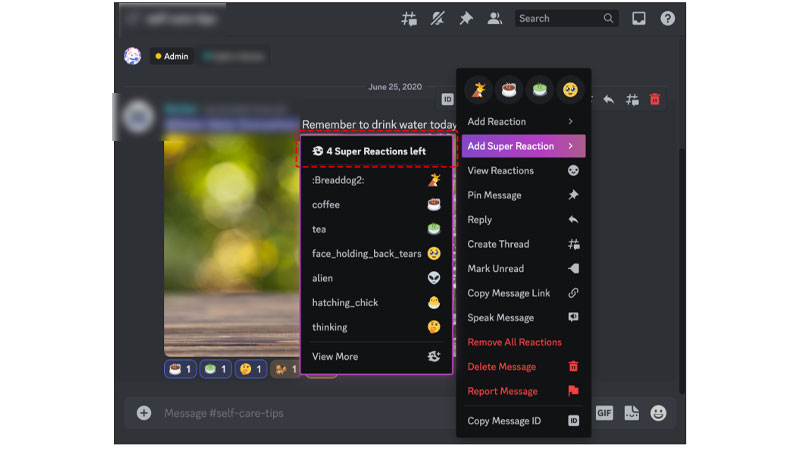Toggle the coffee reaction pill under image

tap(180, 369)
